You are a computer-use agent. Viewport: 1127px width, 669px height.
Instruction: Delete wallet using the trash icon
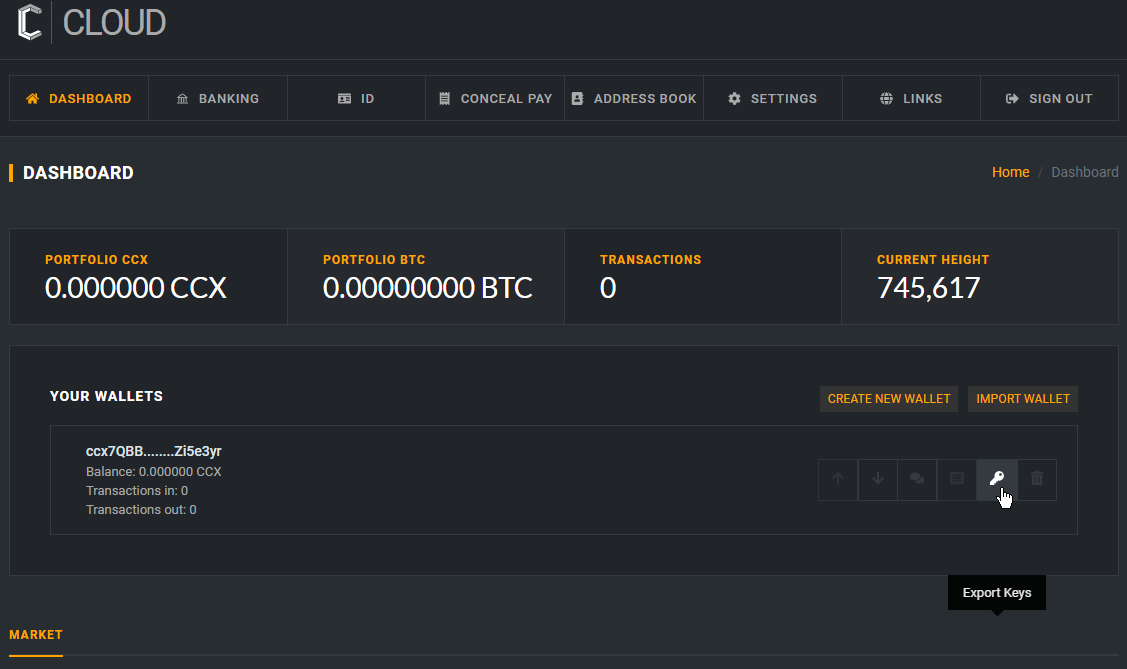(1037, 479)
